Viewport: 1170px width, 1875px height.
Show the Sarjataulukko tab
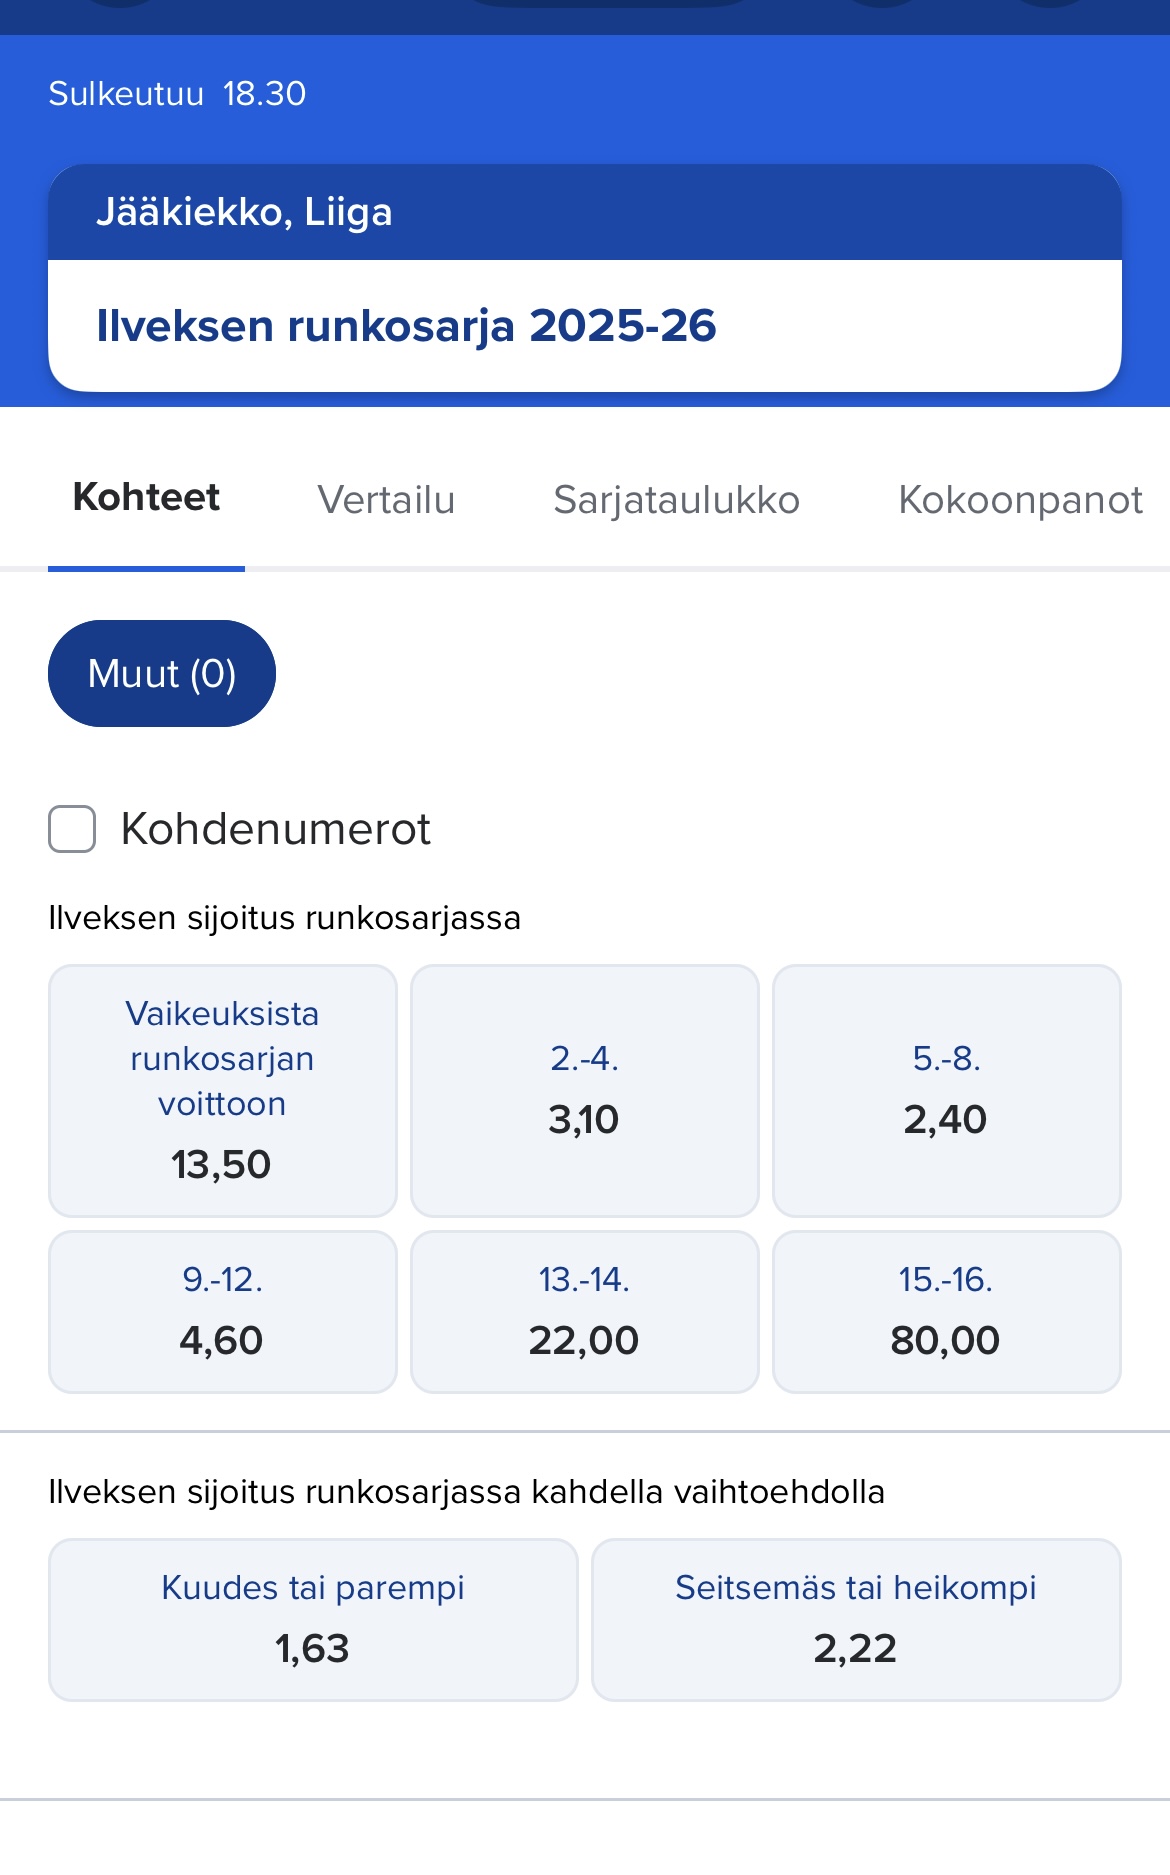676,500
